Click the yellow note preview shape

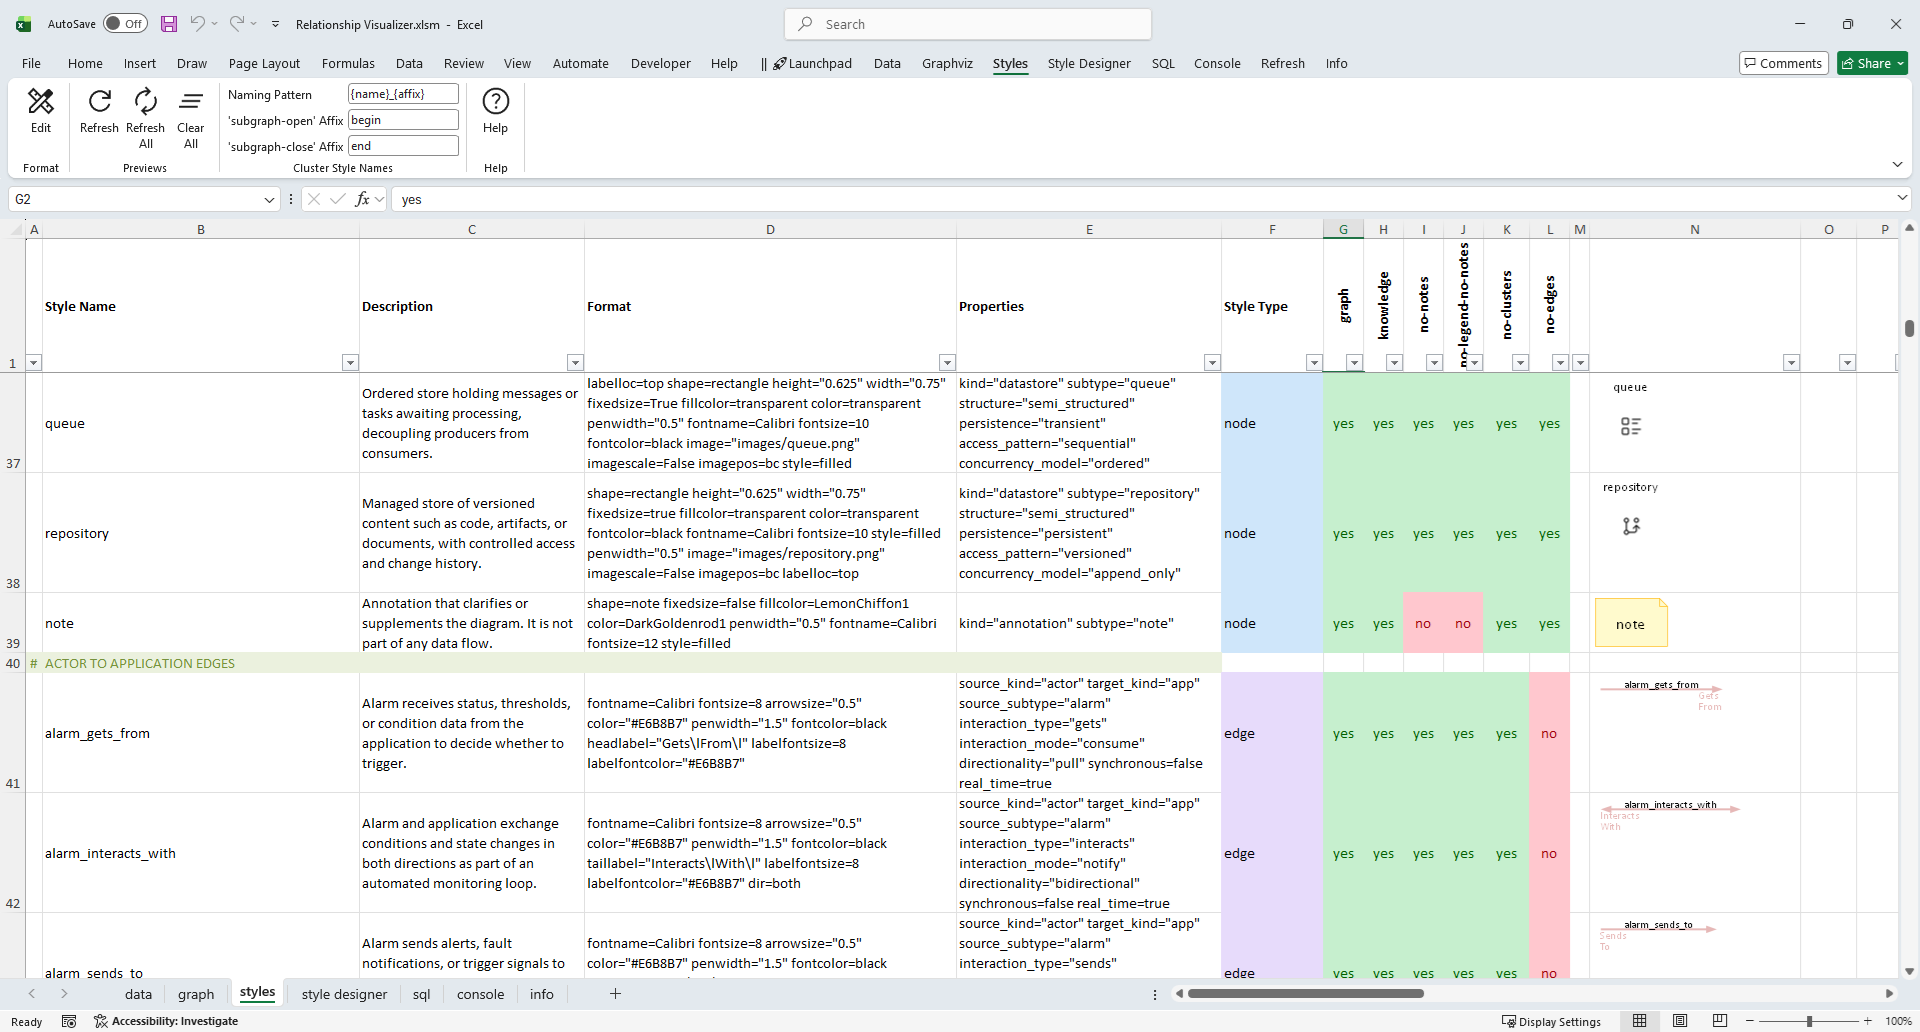(x=1631, y=623)
